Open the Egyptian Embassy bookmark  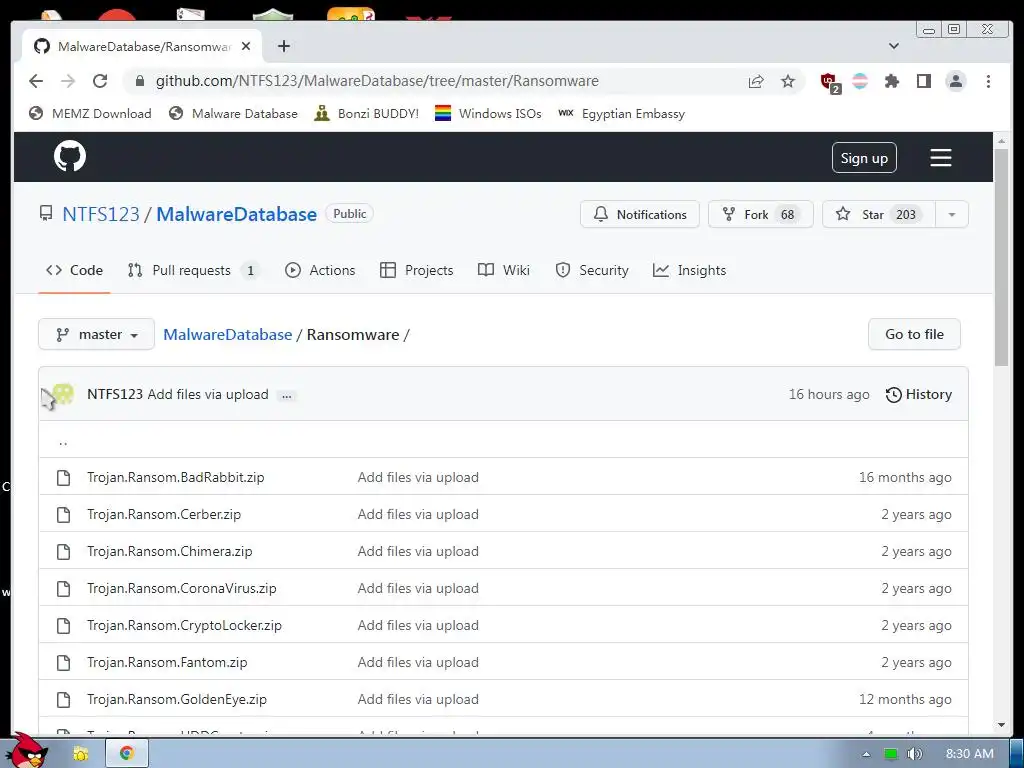click(621, 114)
